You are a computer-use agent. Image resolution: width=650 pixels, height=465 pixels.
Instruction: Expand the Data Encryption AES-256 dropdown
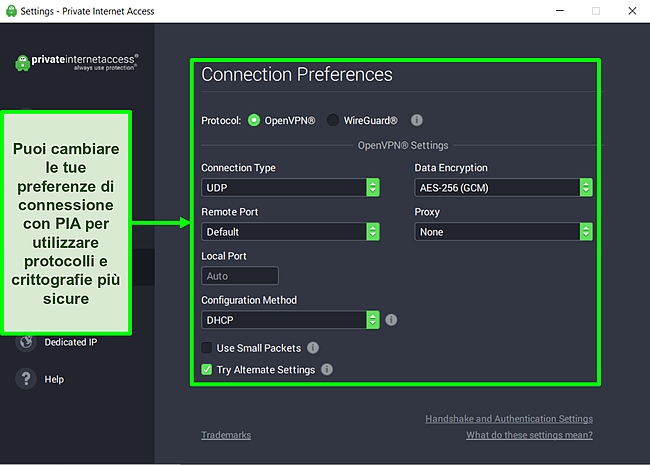(x=503, y=187)
